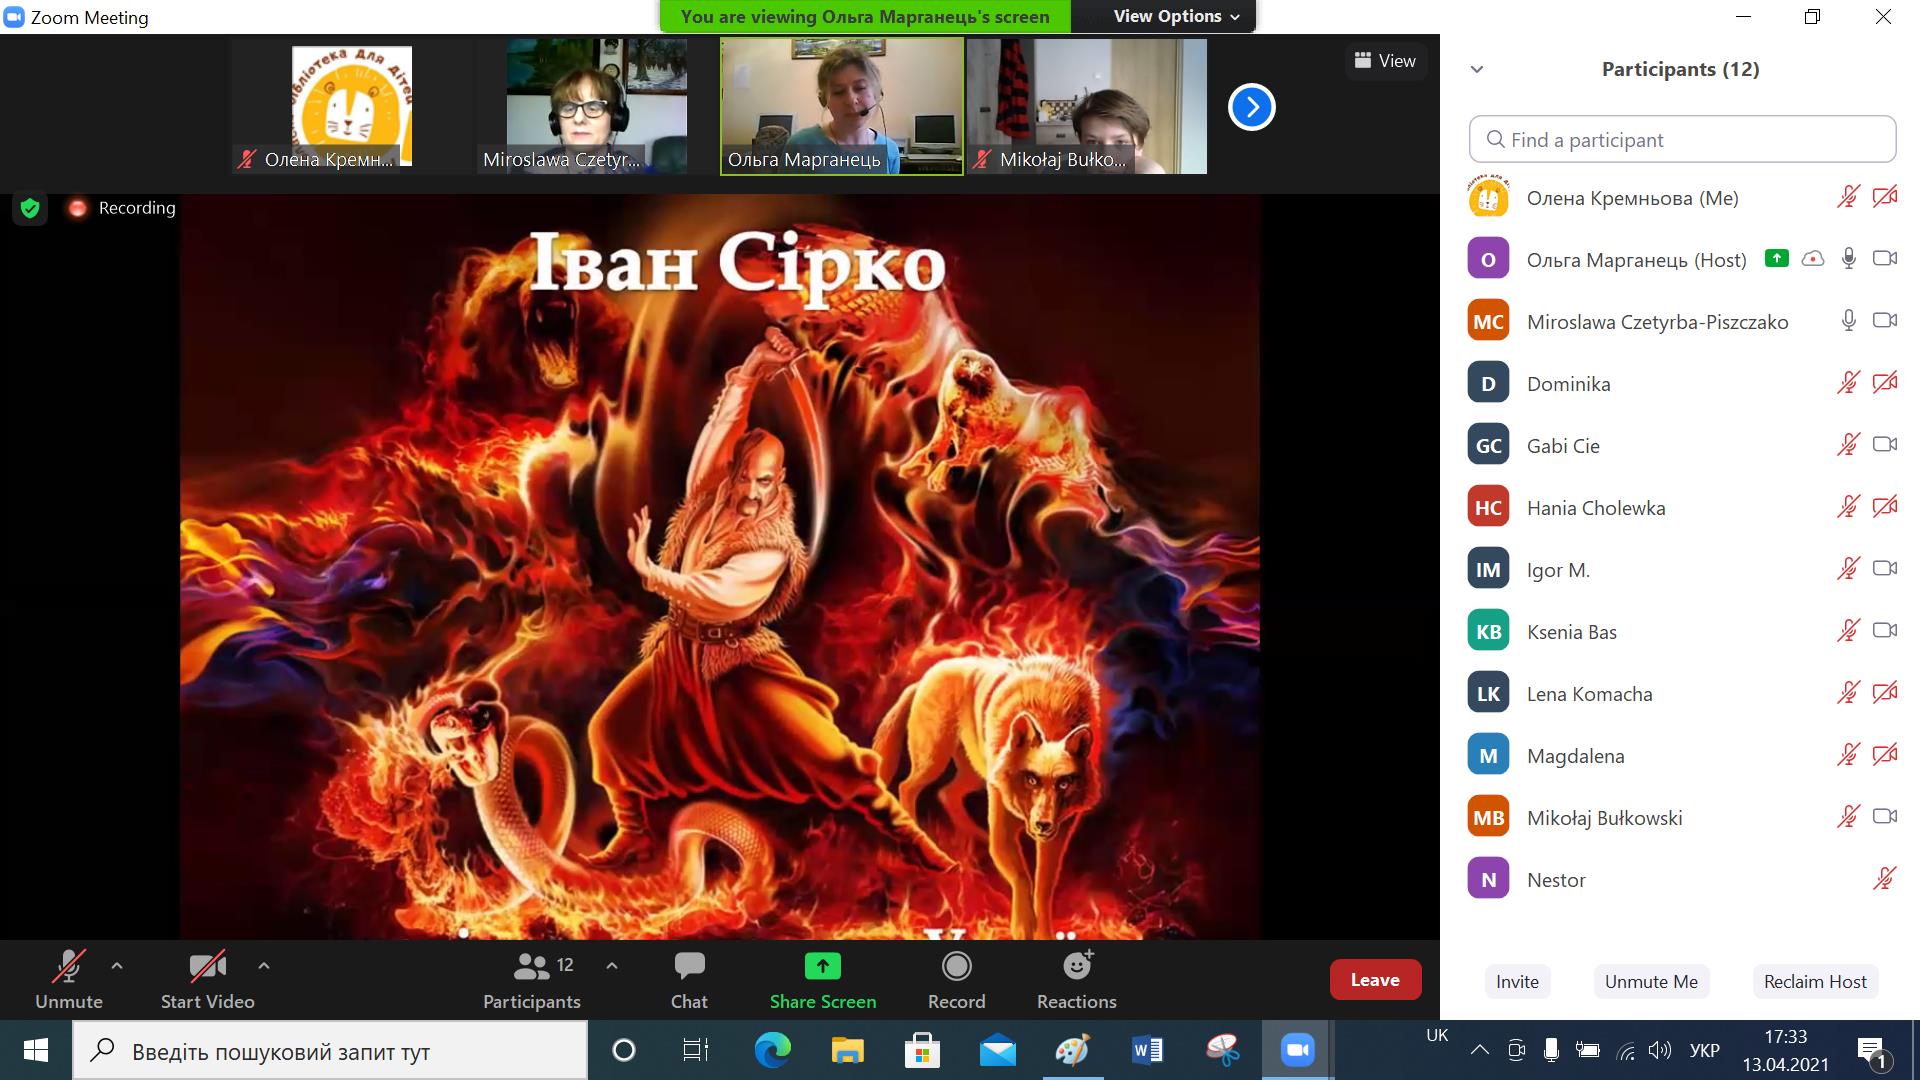1920x1080 pixels.
Task: Click Gabi Cie's camera icon
Action: [1885, 445]
